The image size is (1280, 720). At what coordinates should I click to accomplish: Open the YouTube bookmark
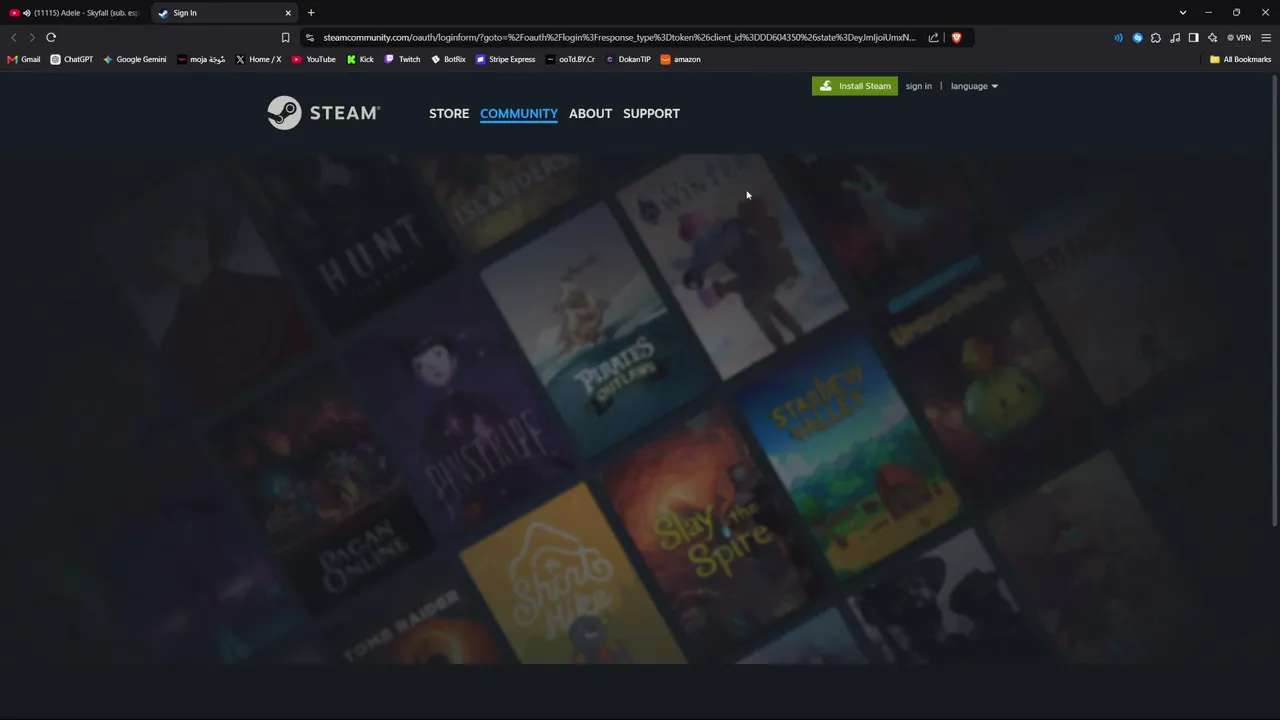(314, 59)
